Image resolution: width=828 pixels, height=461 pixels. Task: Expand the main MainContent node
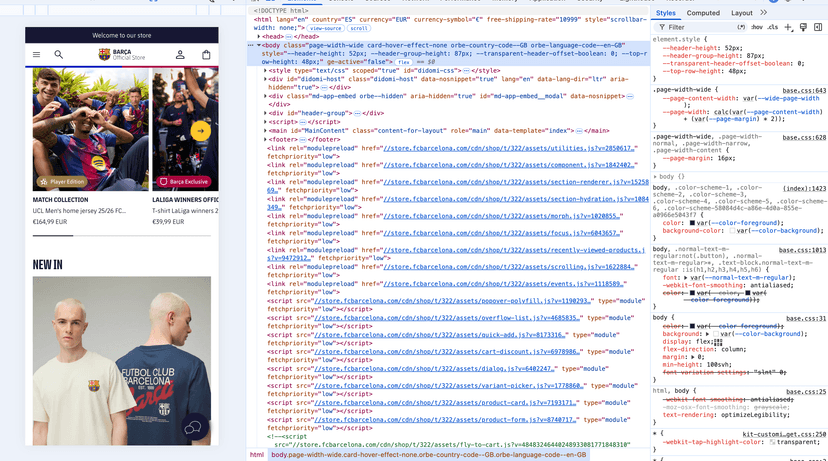point(265,130)
